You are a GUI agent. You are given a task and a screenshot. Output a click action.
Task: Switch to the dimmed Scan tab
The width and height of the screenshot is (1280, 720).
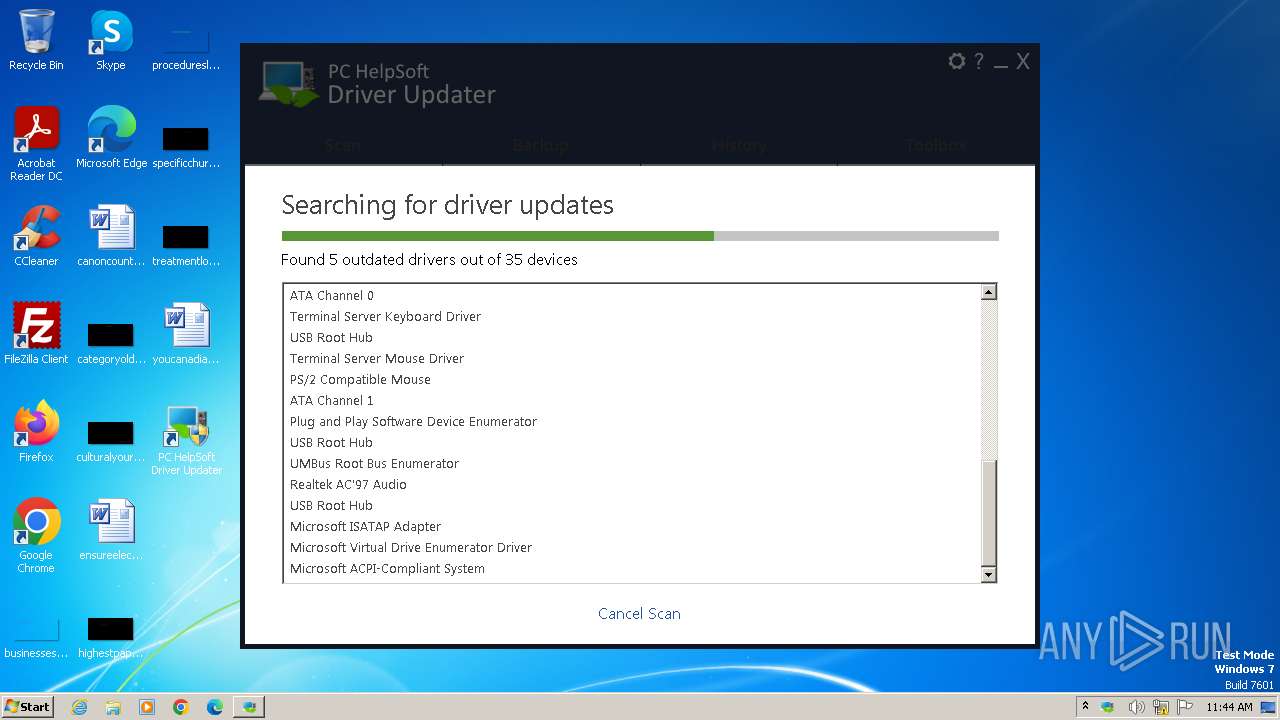click(x=343, y=146)
